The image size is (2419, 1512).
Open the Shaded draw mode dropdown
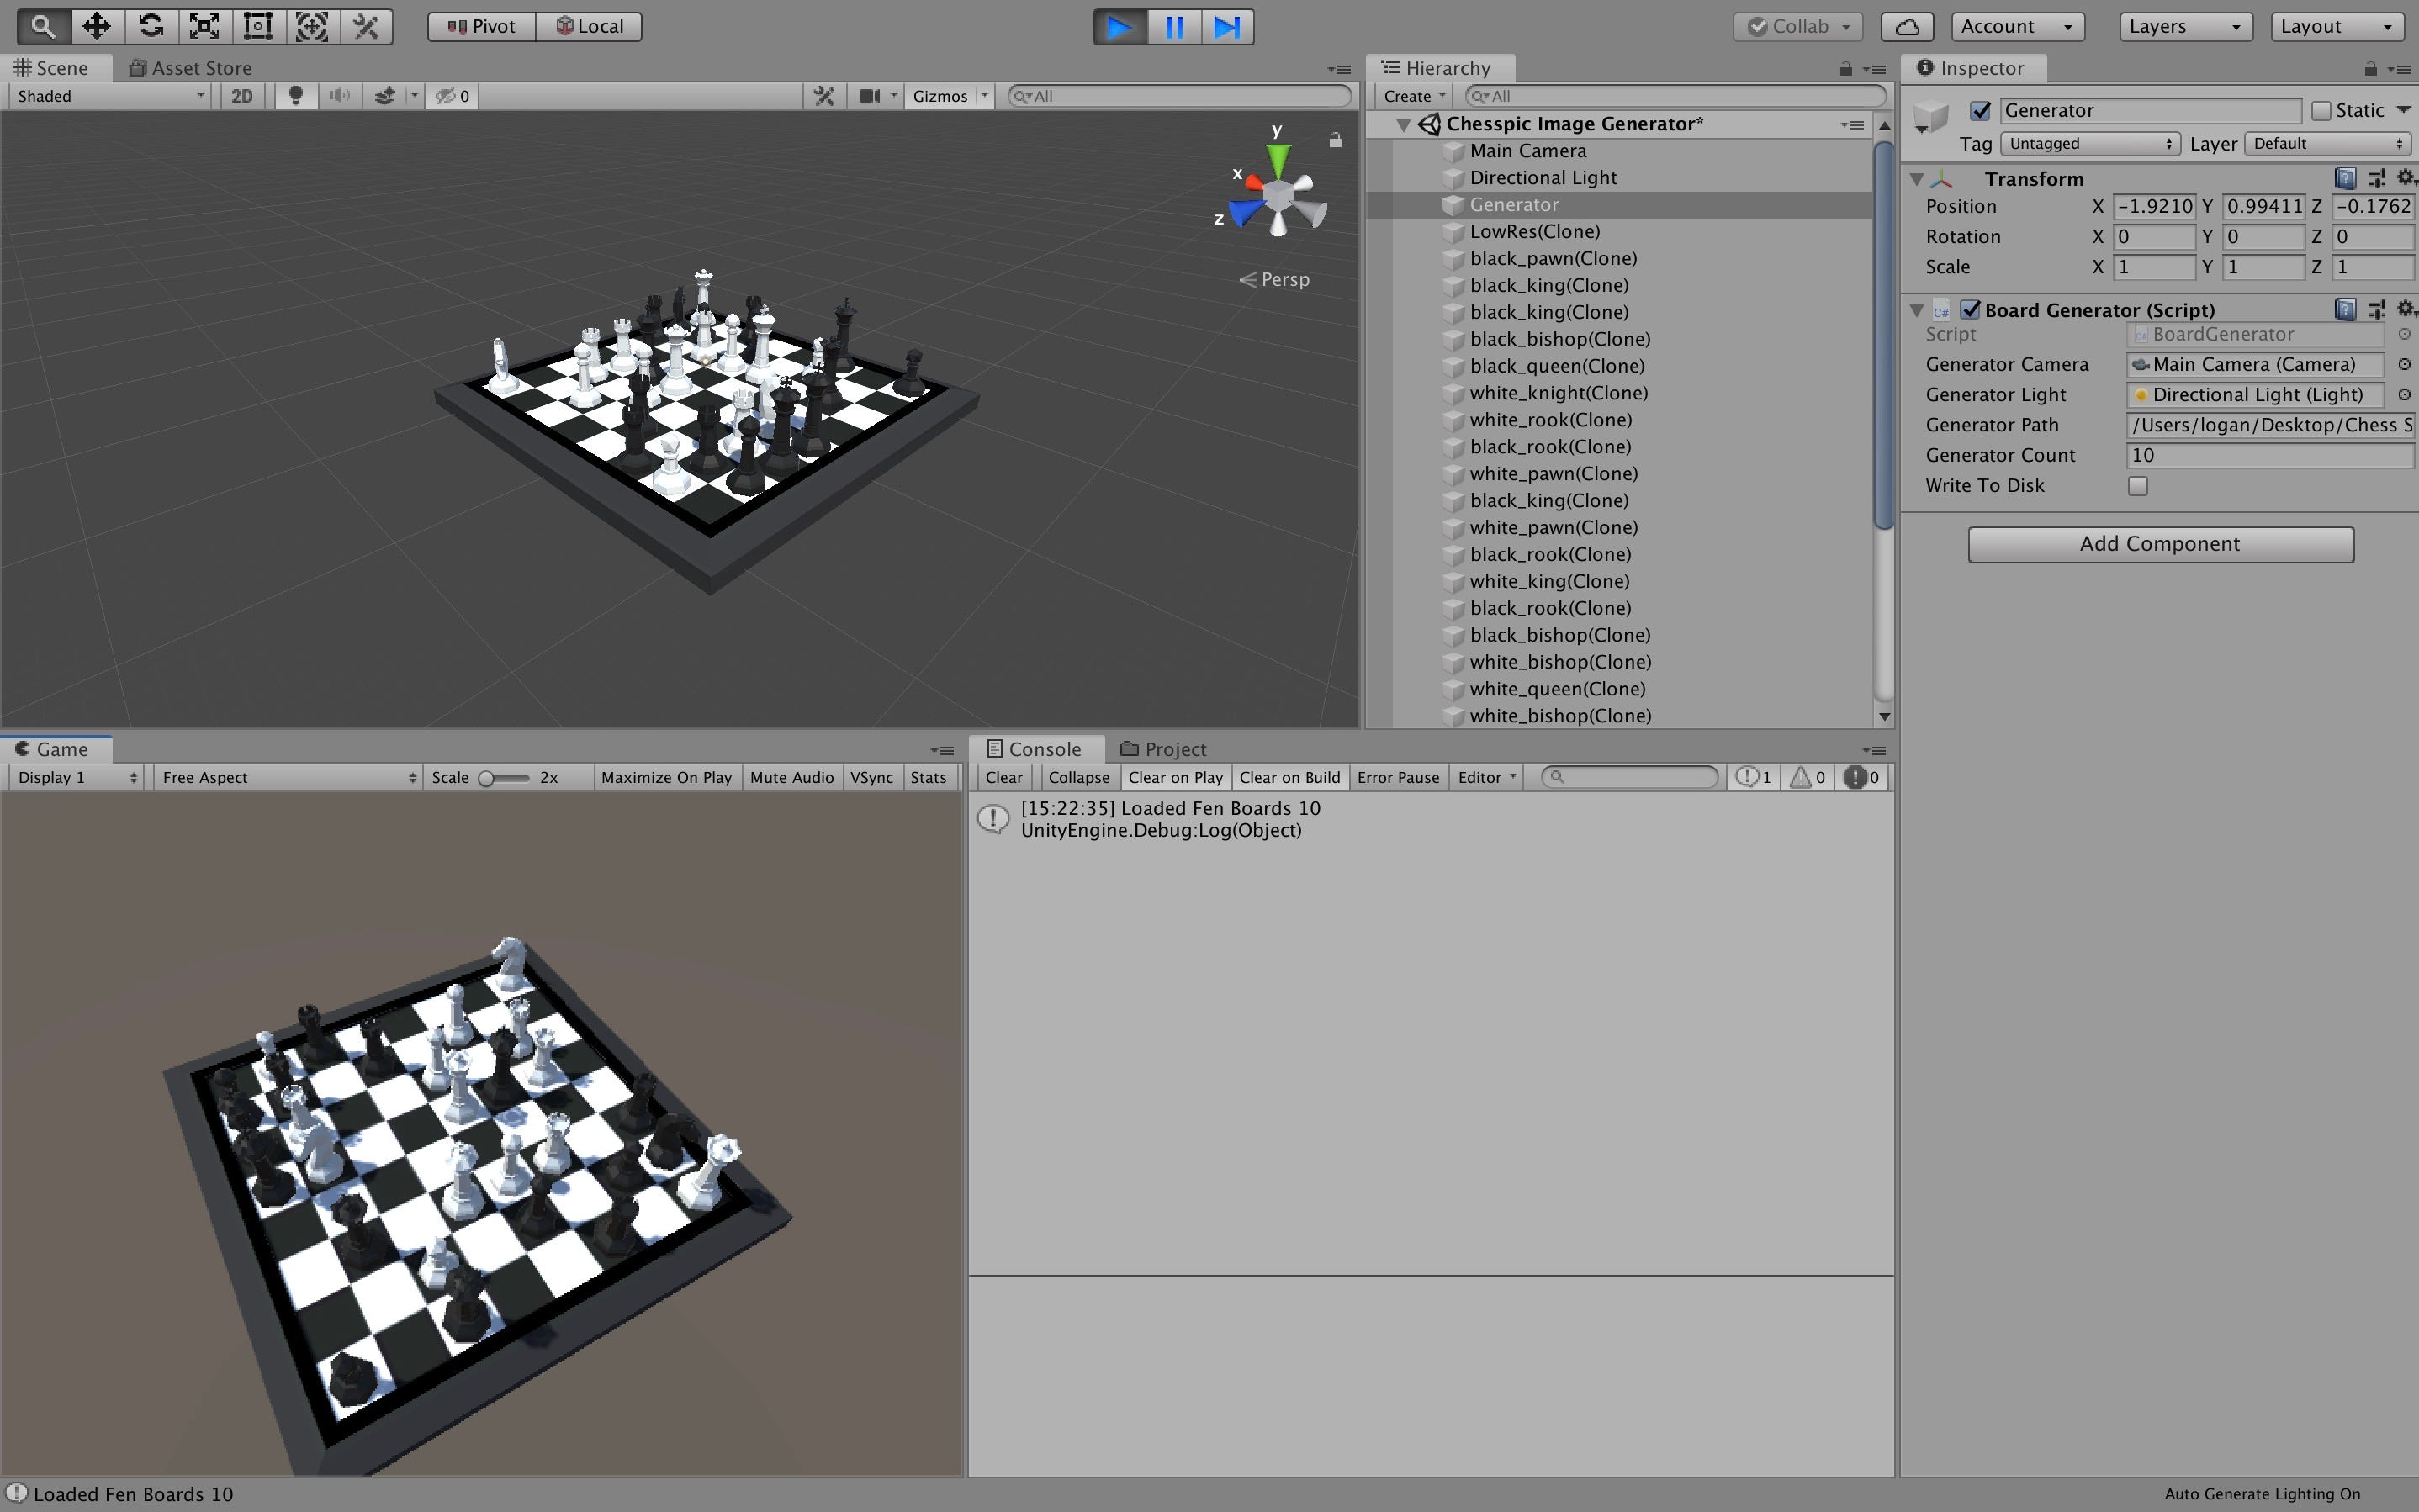[110, 96]
